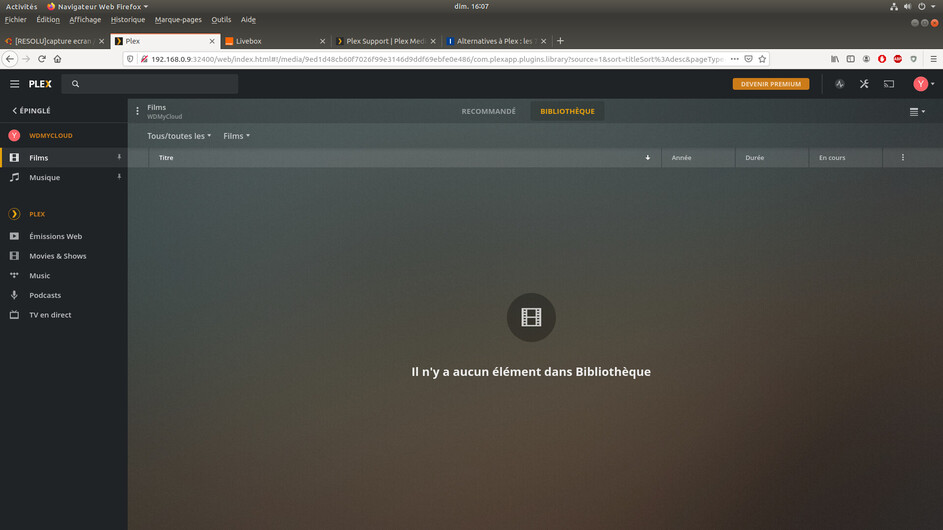
Task: Click the Pocket save icon
Action: click(x=748, y=59)
